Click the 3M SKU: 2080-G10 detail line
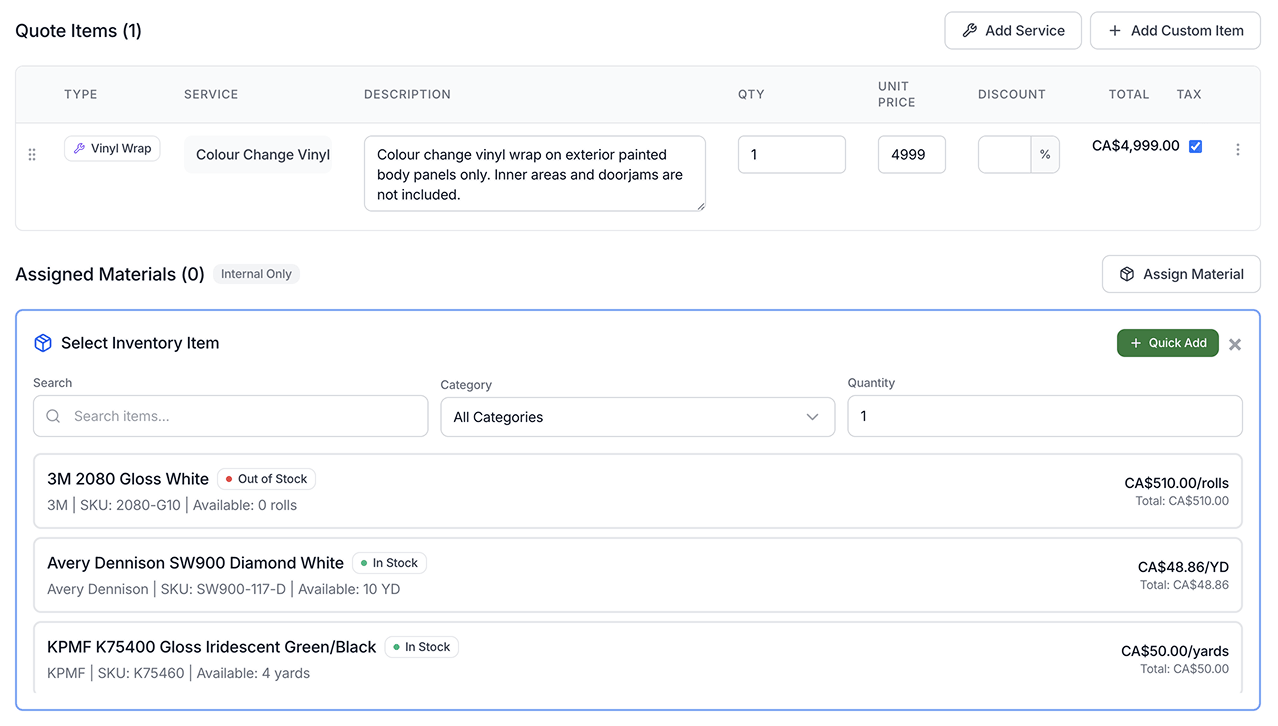The height and width of the screenshot is (726, 1278). [172, 505]
